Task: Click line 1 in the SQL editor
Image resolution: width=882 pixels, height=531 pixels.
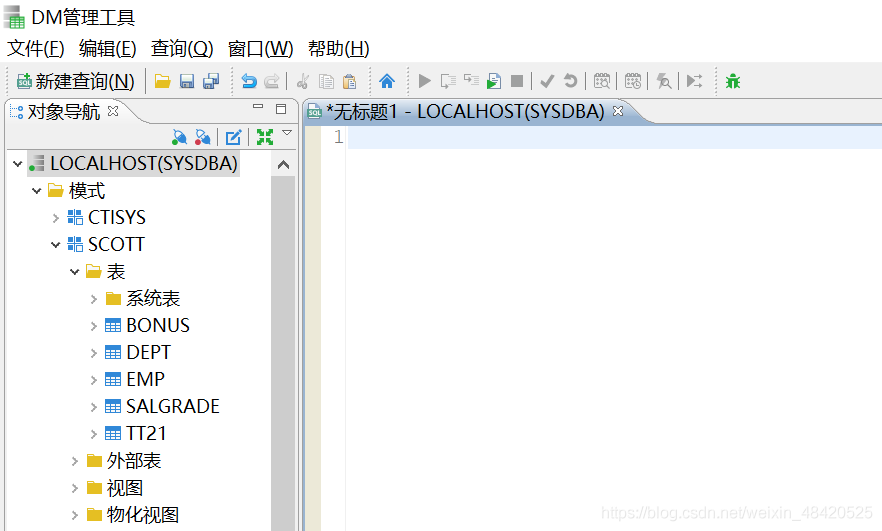Action: coord(615,137)
